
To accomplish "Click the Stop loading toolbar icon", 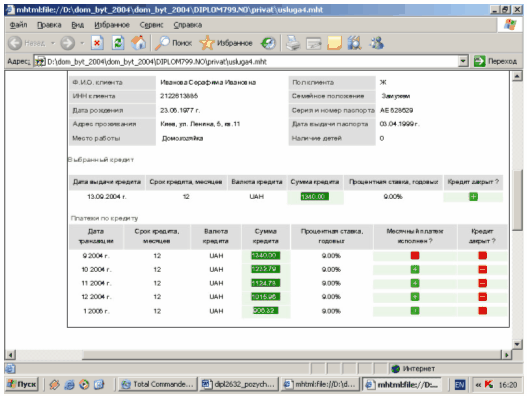I will tap(97, 43).
